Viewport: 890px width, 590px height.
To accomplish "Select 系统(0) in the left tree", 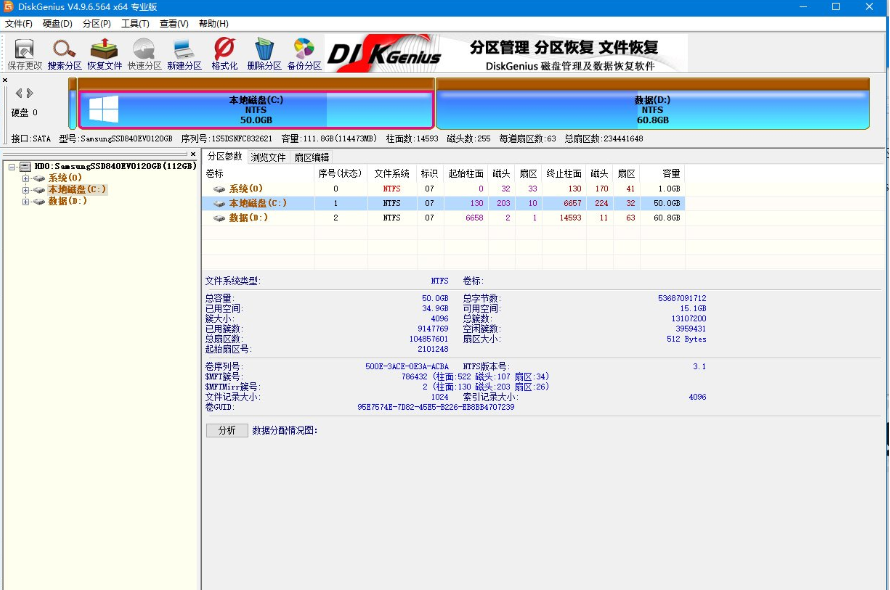I will (x=65, y=178).
